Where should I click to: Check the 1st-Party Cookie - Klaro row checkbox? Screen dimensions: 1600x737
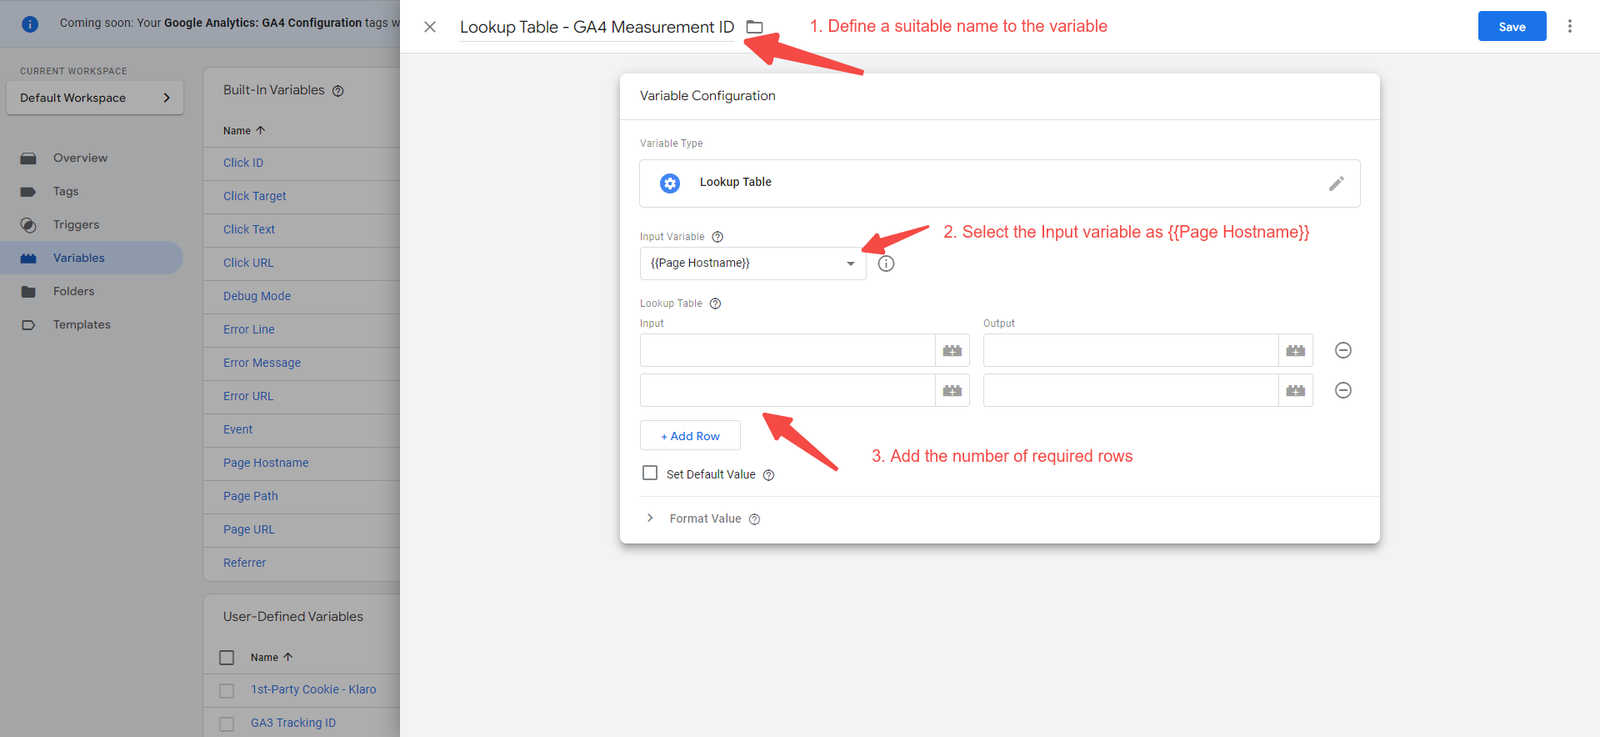[227, 690]
